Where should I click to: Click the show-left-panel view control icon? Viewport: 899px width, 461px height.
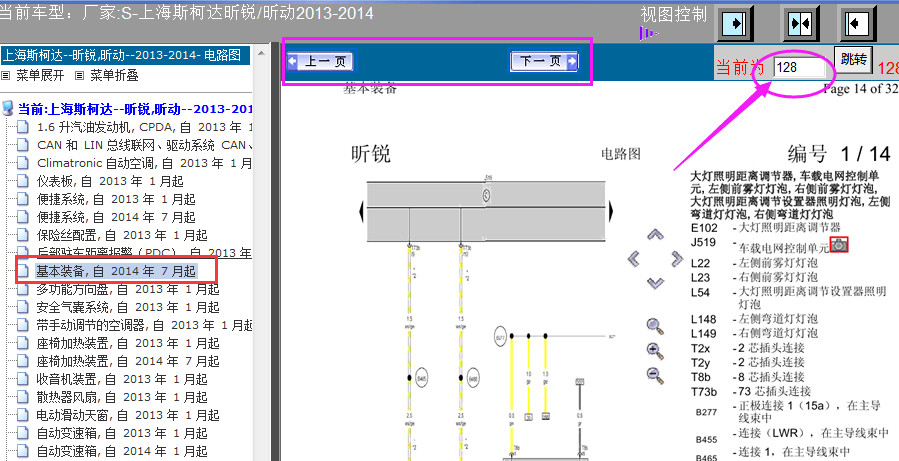point(858,24)
